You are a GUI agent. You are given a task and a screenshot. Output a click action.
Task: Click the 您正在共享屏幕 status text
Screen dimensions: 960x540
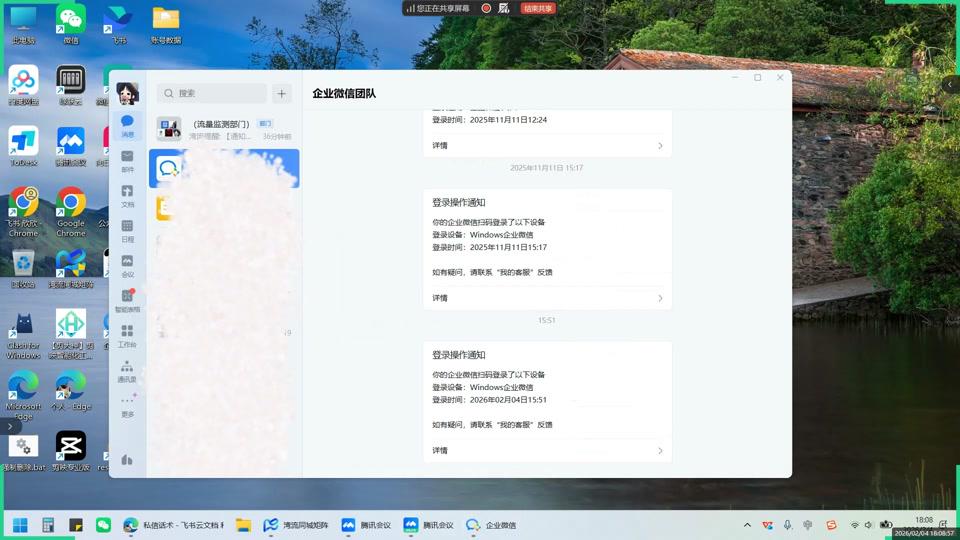click(x=443, y=8)
